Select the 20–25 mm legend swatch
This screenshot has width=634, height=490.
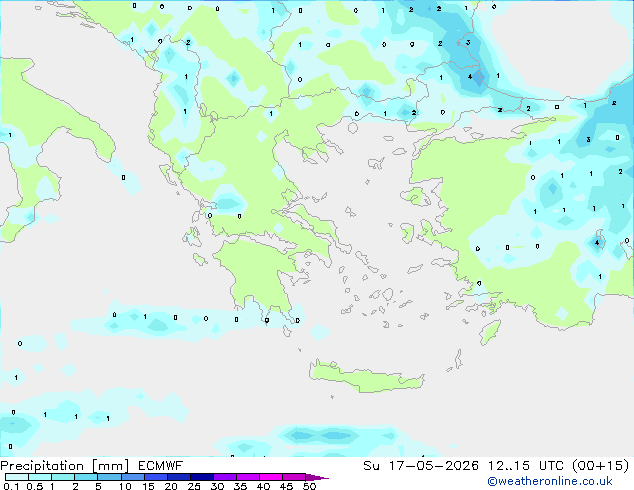pyautogui.click(x=178, y=477)
